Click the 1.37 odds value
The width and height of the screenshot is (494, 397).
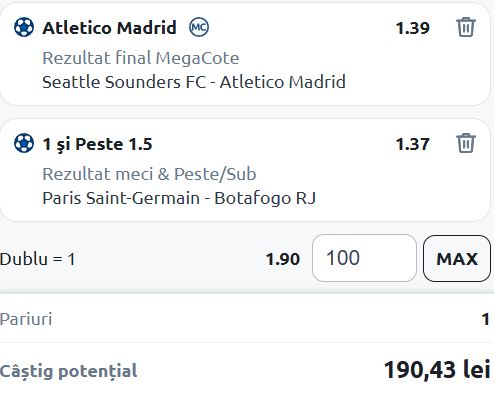coord(413,144)
